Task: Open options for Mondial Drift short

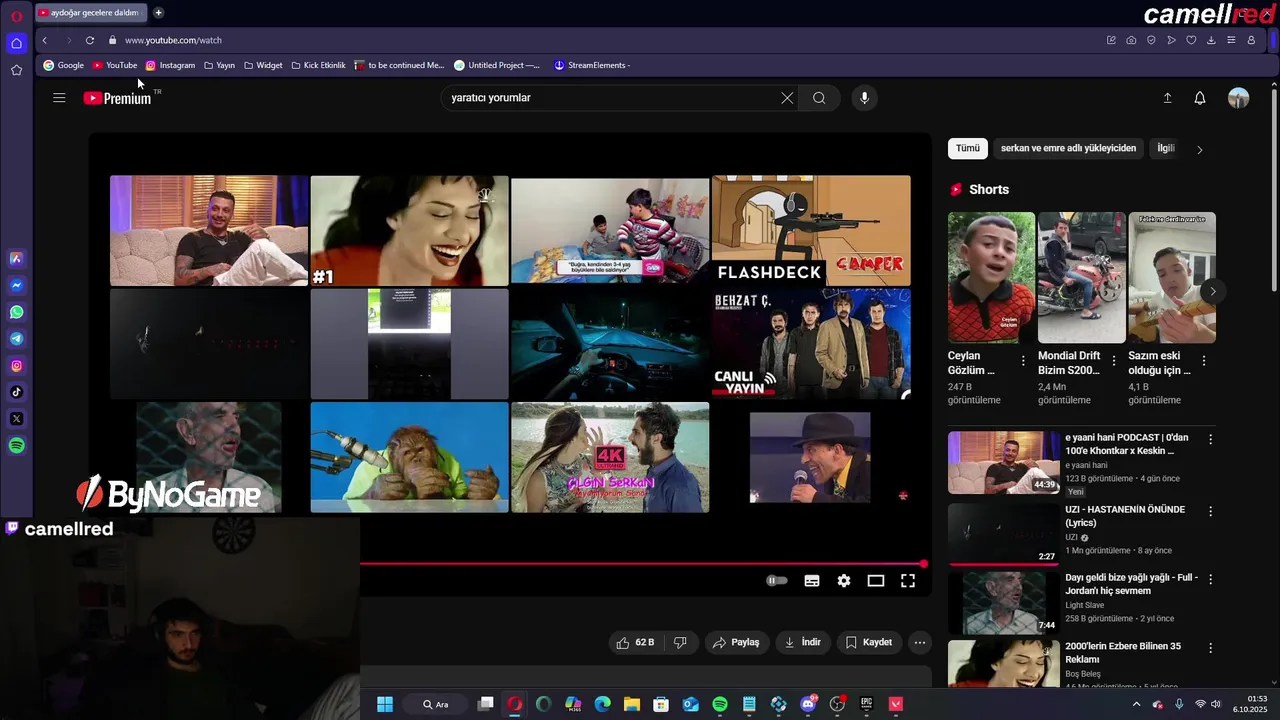Action: pyautogui.click(x=1113, y=361)
